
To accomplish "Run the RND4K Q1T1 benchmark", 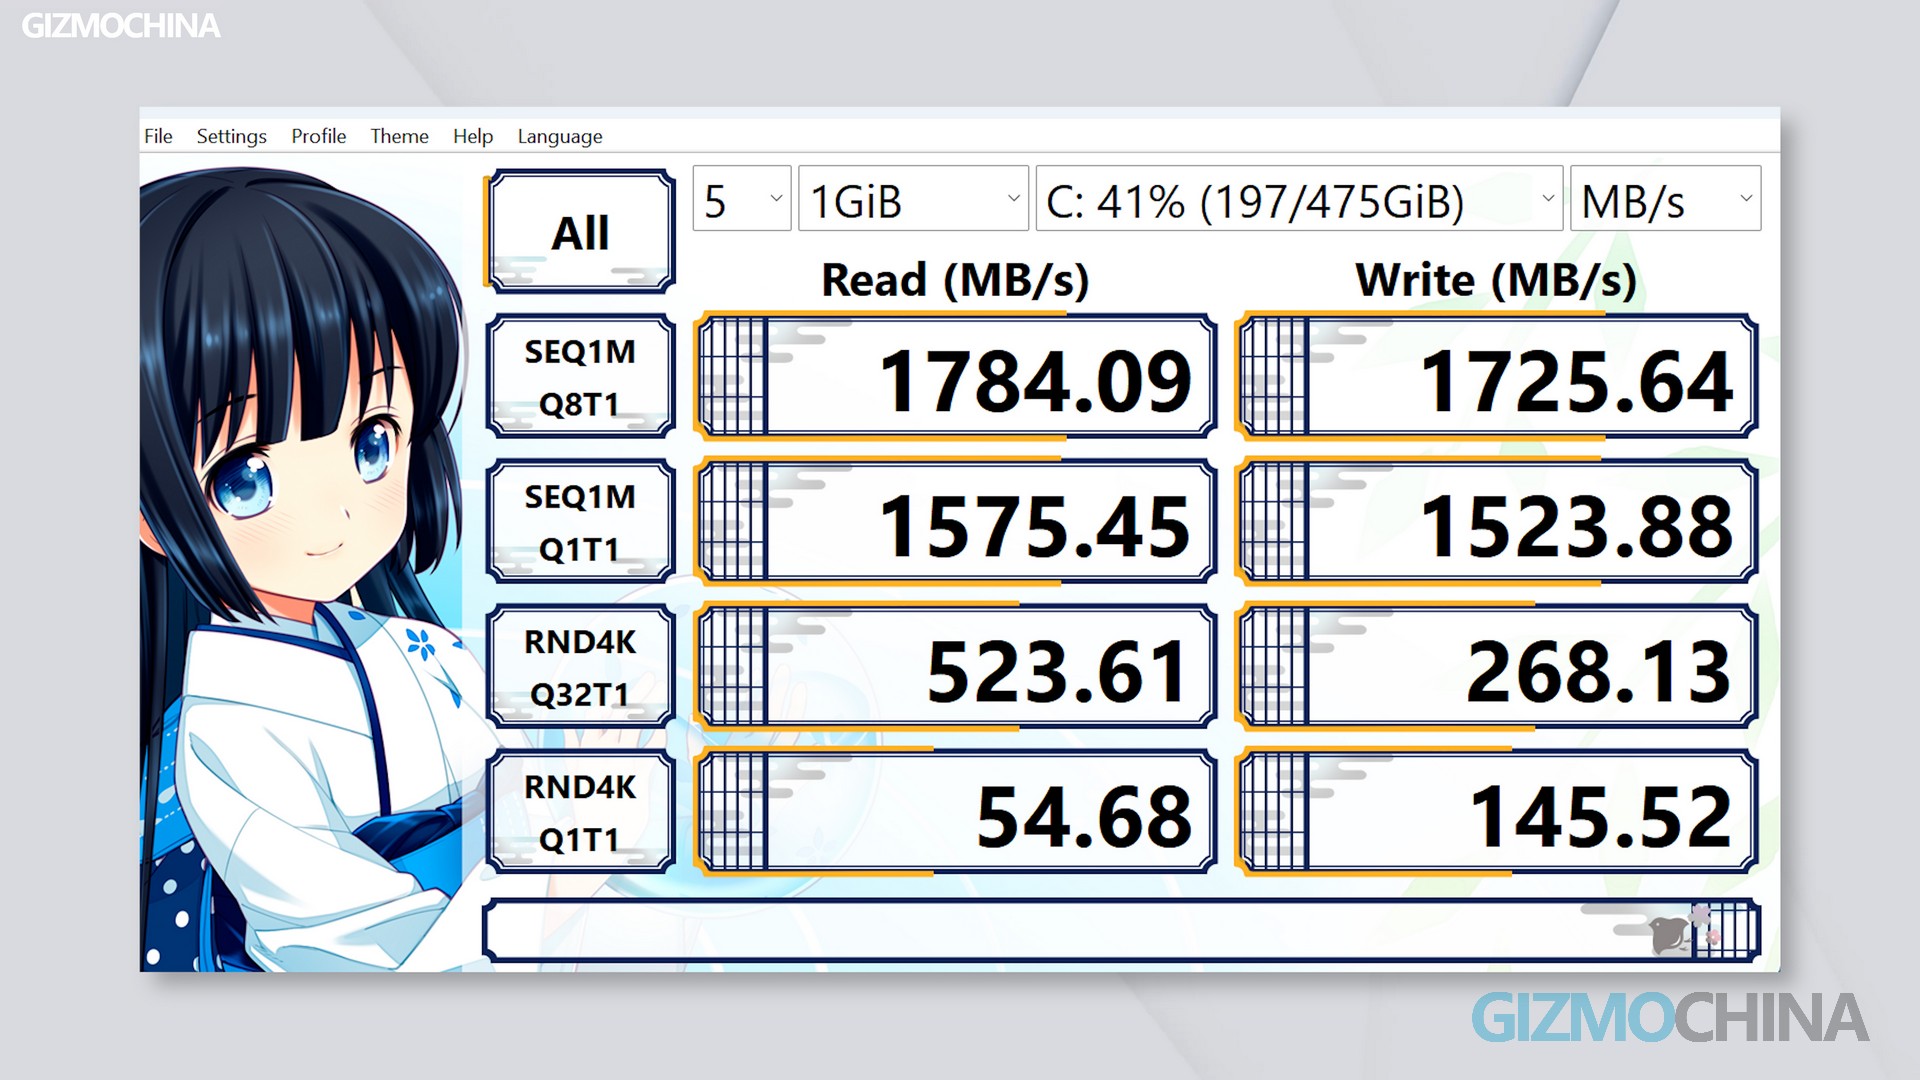I will coord(580,812).
